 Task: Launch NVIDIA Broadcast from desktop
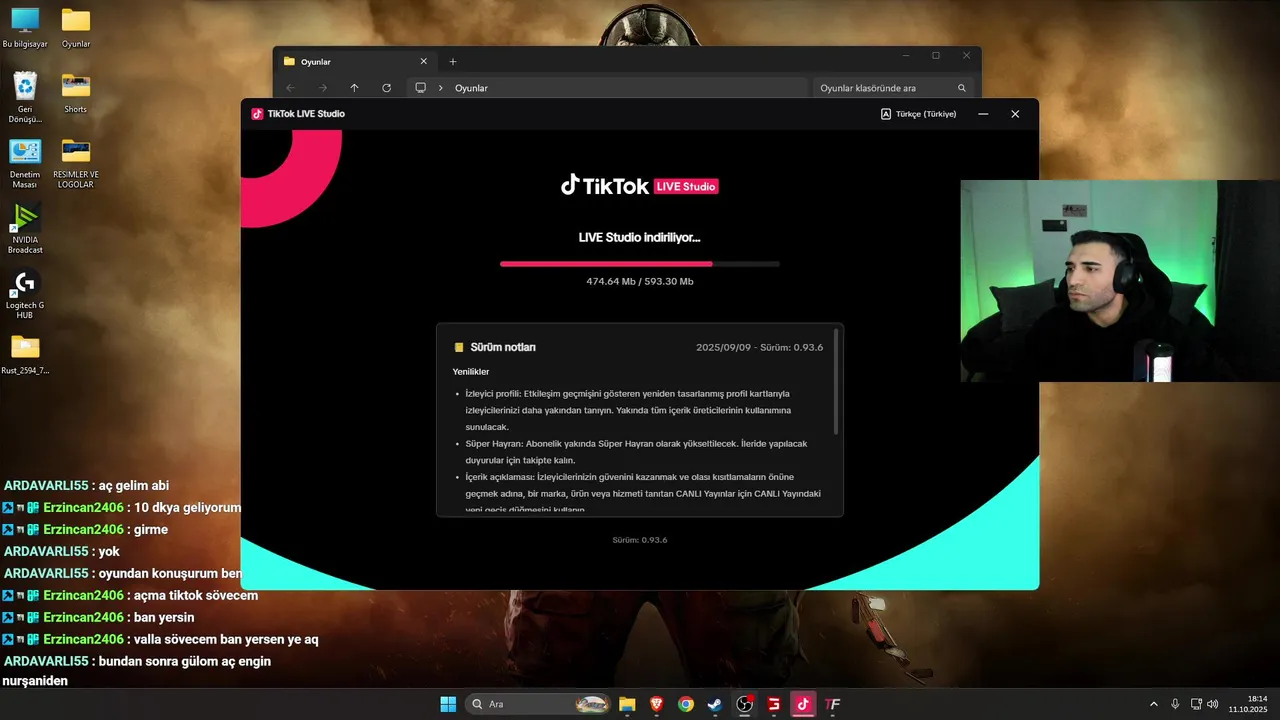(x=25, y=229)
